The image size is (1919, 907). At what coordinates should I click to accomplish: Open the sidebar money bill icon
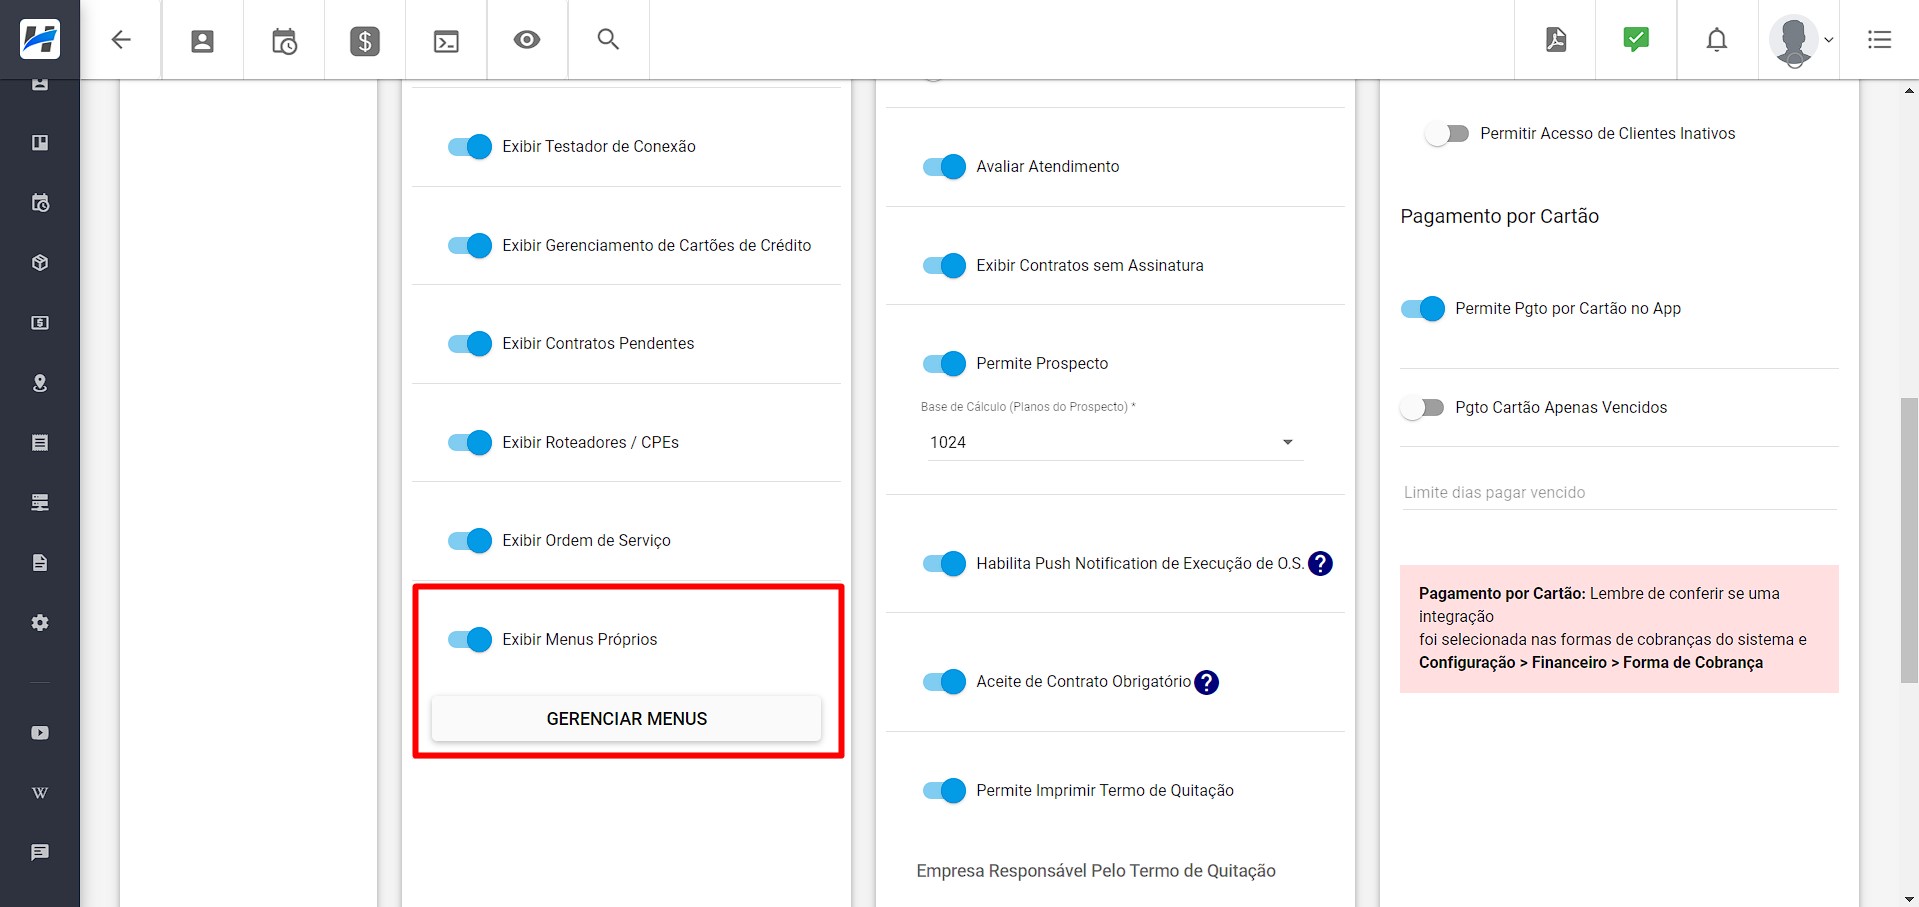tap(40, 323)
